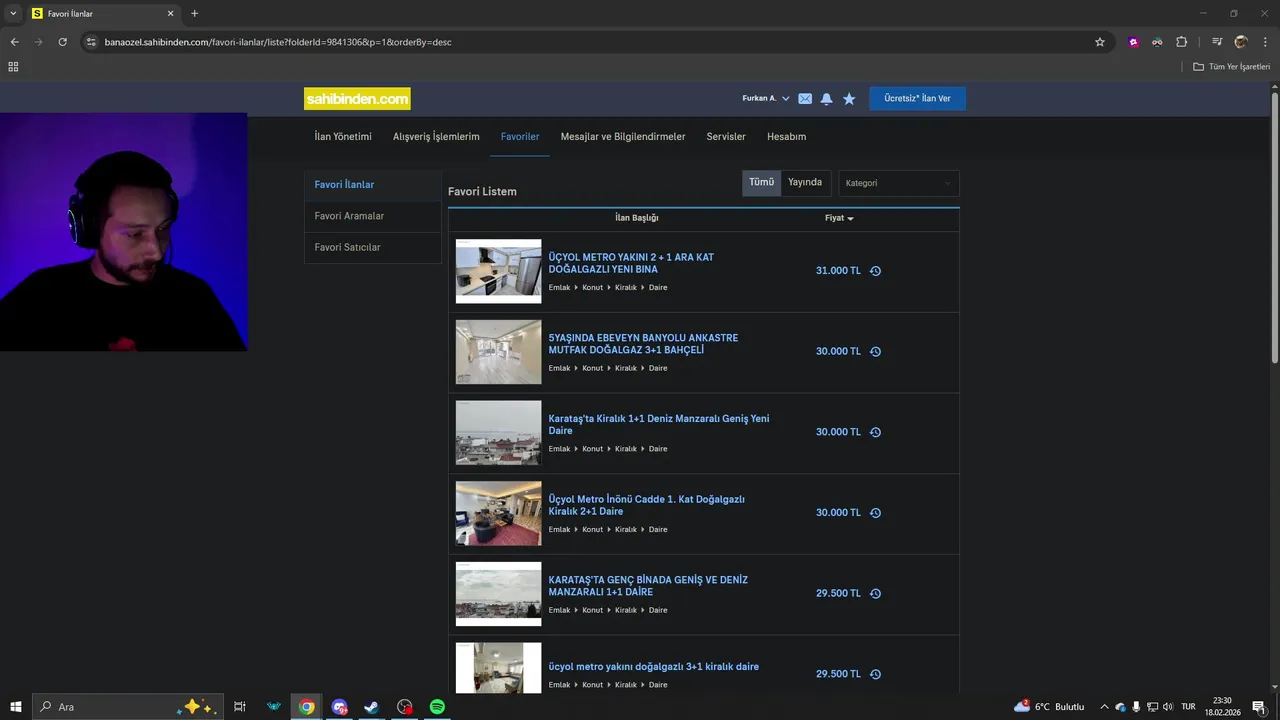Open the Alışveriş İşlemlerim tab
Screen dimensions: 1280x720
click(x=436, y=137)
